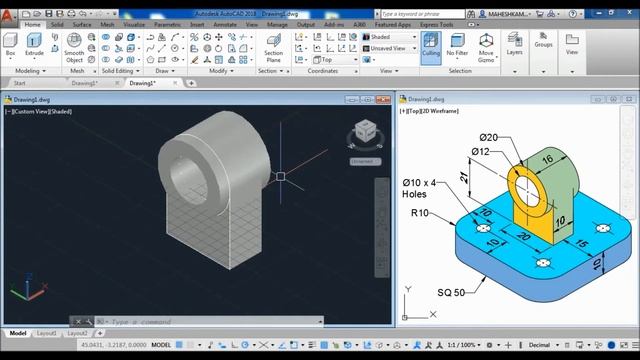Click the Erase tool in Modify panel

195,60
